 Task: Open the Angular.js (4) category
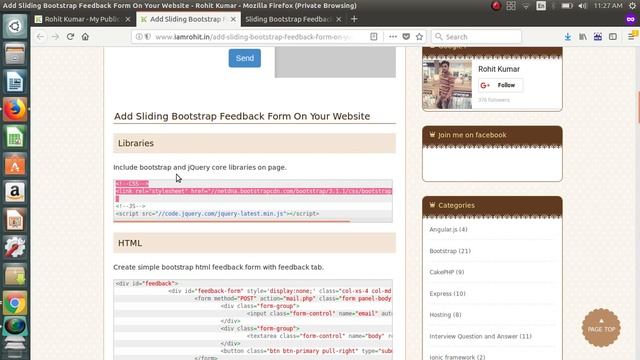pos(448,229)
